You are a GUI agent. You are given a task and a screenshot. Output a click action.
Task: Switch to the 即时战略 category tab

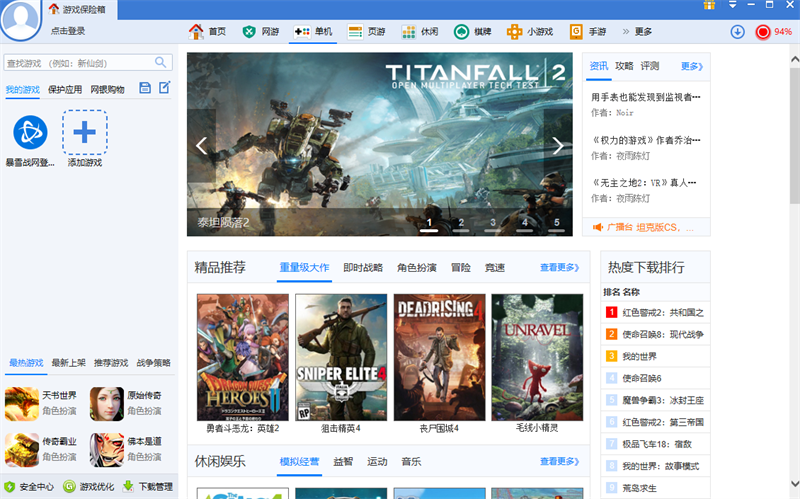(363, 268)
